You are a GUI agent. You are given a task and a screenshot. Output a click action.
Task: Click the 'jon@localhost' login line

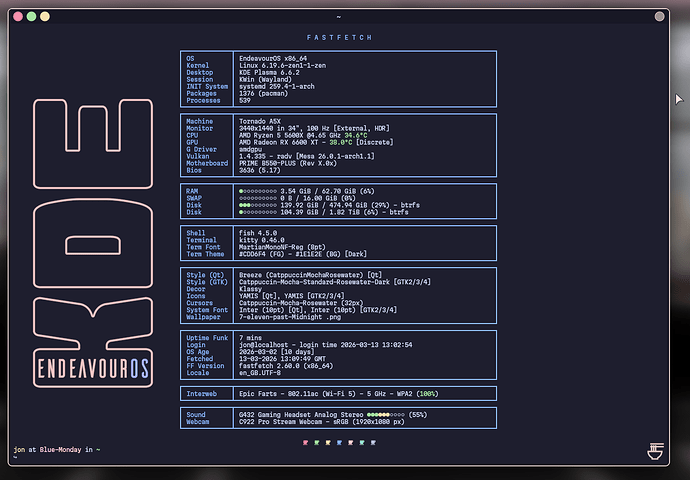coord(326,345)
